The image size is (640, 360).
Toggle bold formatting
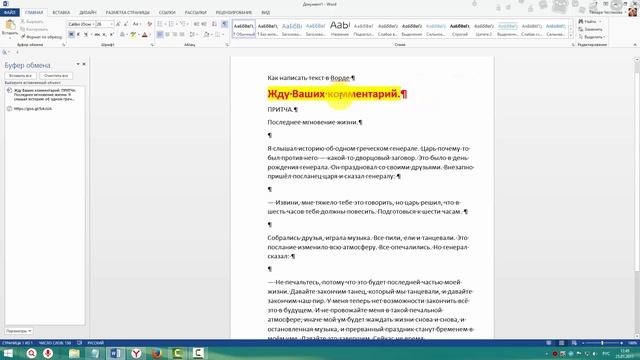coord(71,35)
